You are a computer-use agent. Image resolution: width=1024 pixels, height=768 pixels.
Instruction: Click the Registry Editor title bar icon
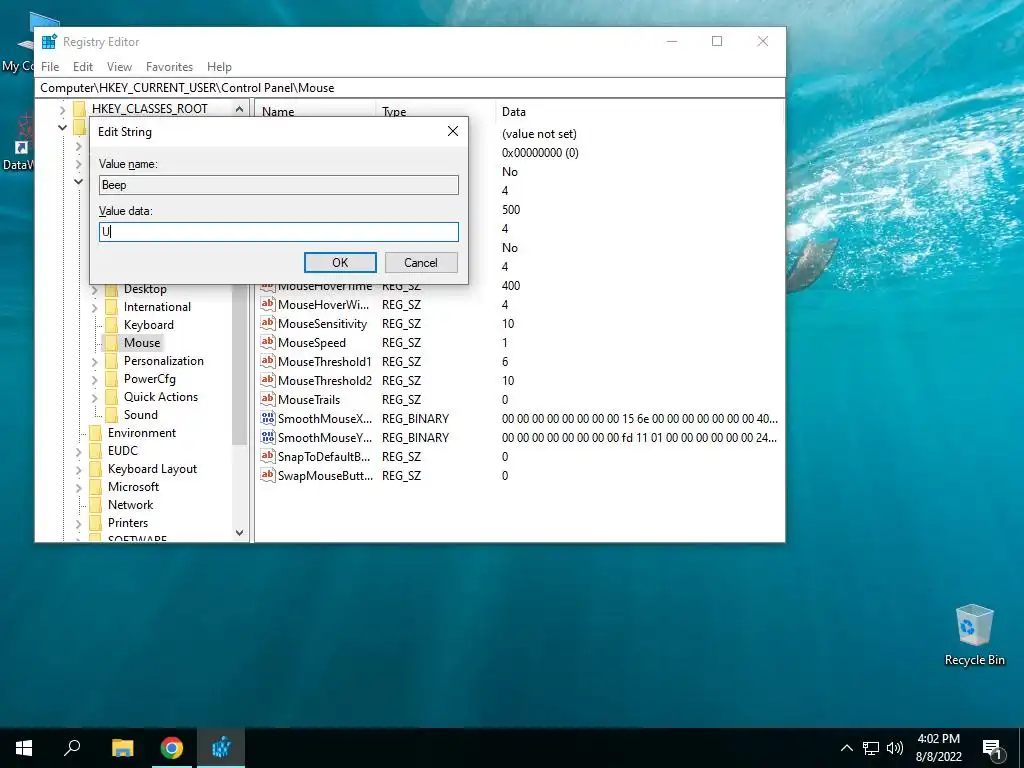tap(49, 42)
